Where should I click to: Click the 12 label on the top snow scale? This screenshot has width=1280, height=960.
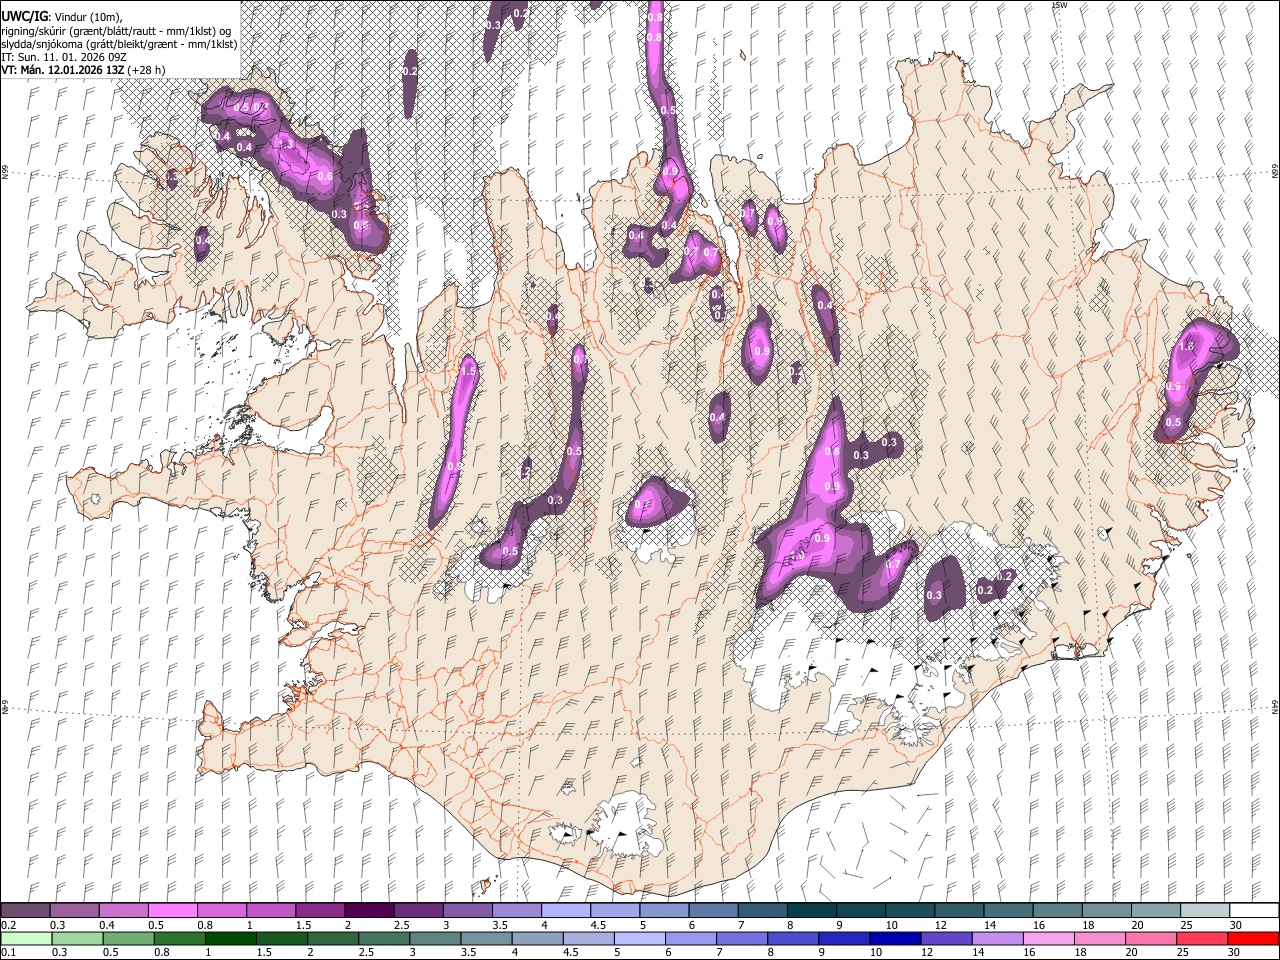coord(939,925)
